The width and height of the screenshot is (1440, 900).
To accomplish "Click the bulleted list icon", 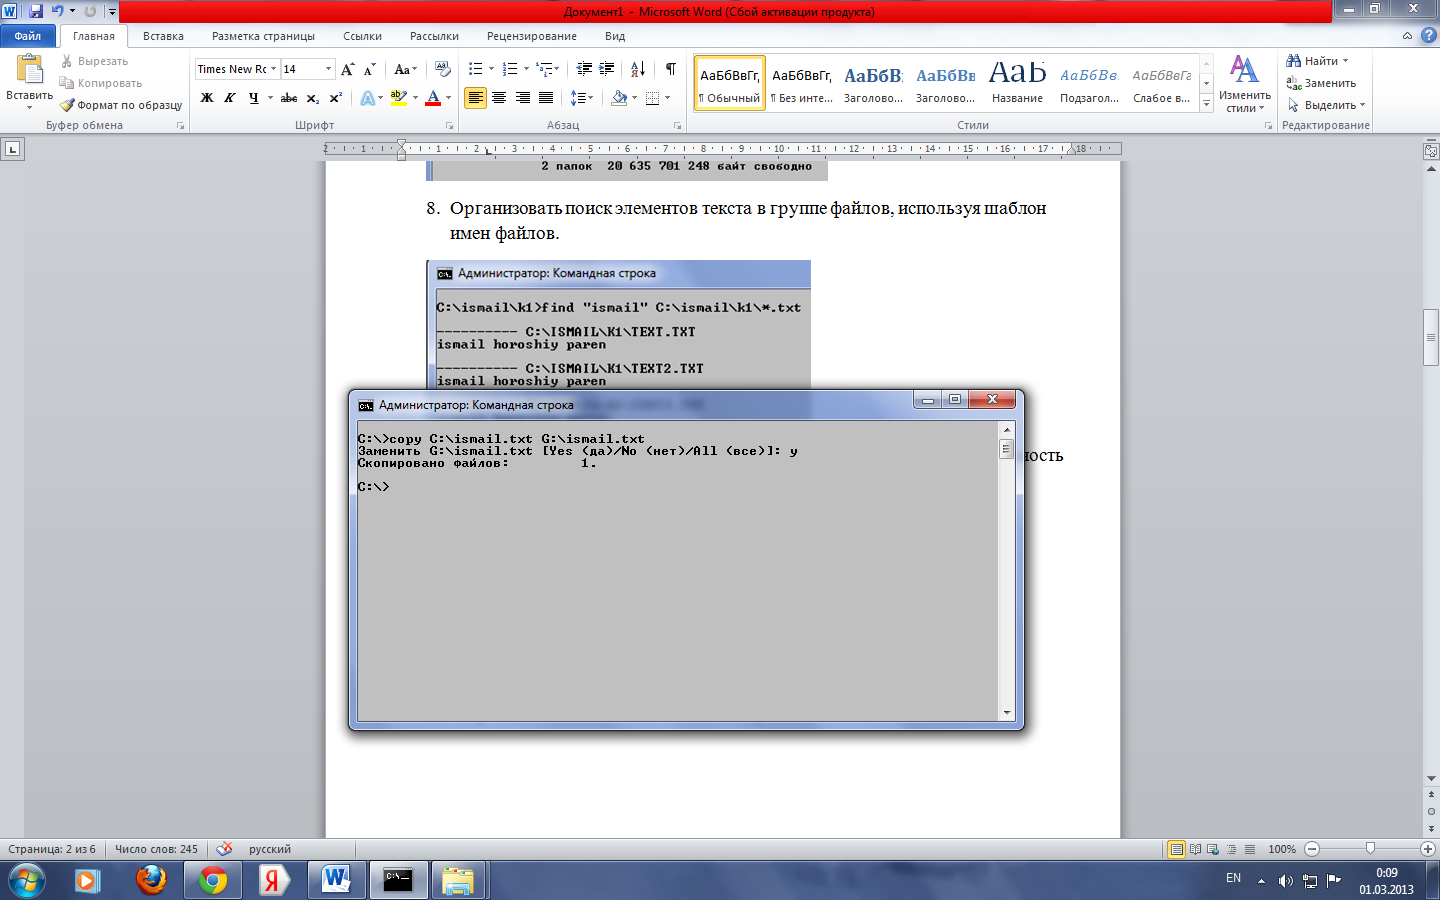I will coord(476,69).
